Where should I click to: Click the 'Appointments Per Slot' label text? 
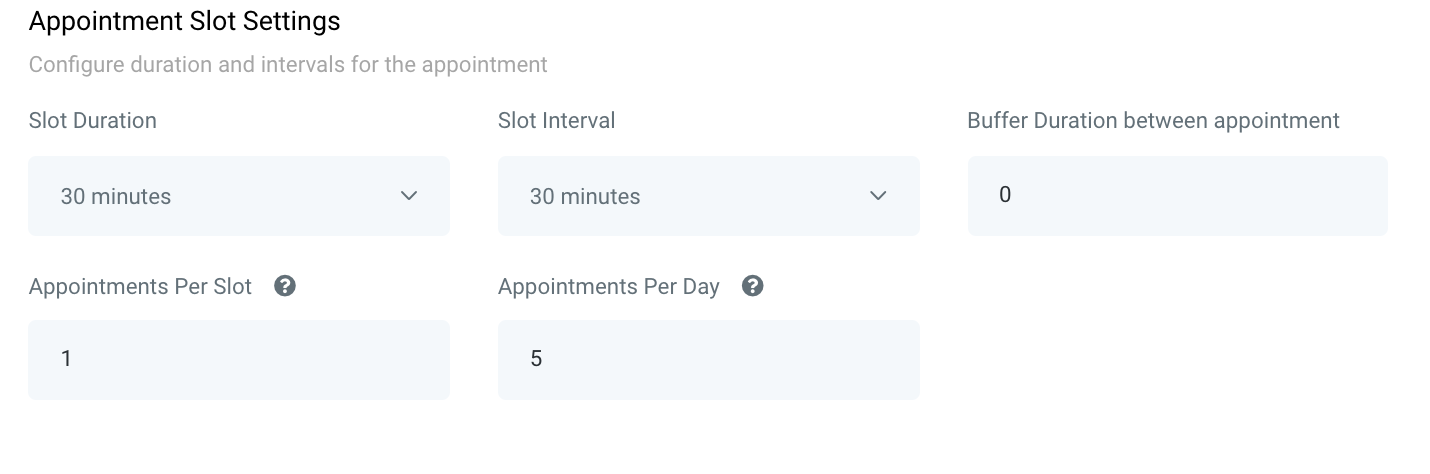tap(140, 287)
